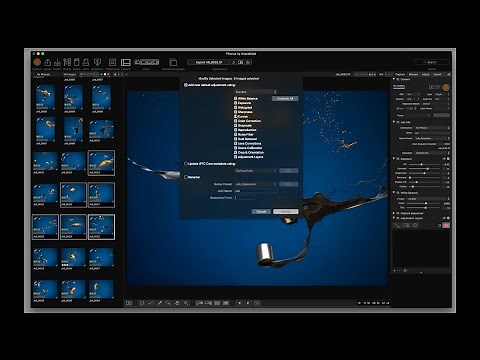Screen dimensions: 480x360
Task: Switch to the Adjust tab
Action: point(426,74)
